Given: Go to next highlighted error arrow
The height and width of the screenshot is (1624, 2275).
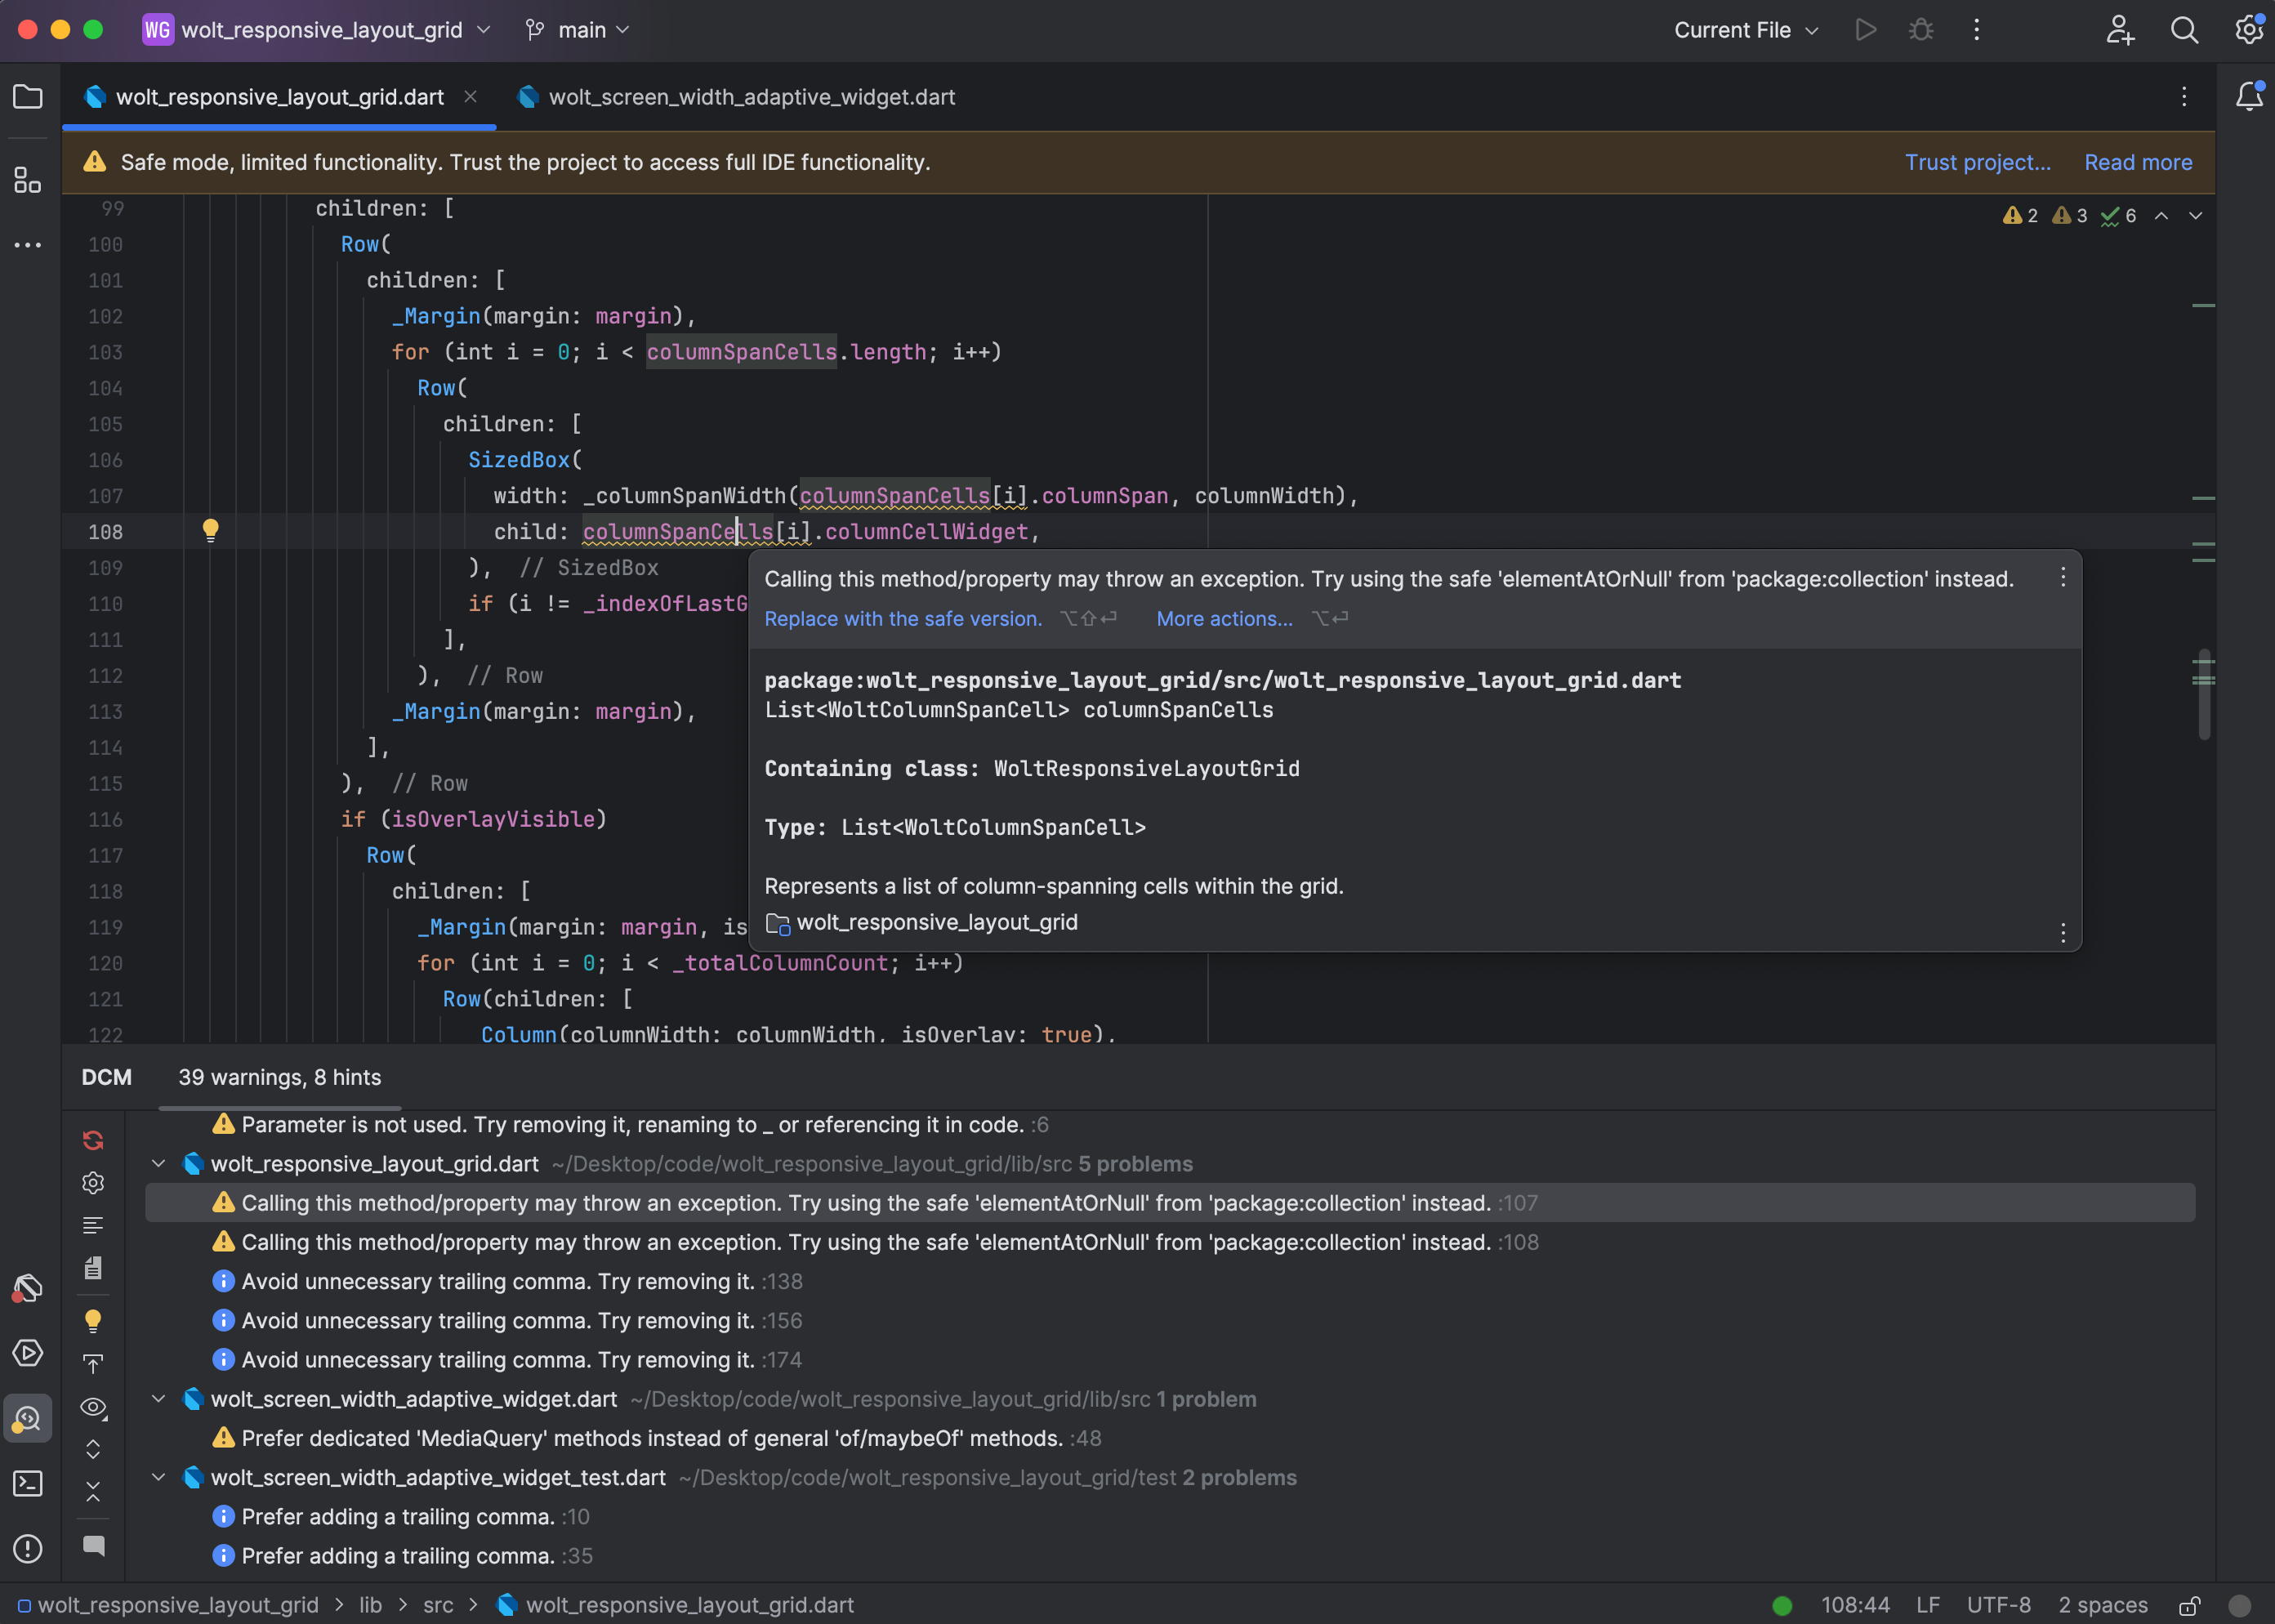Looking at the screenshot, I should 2195,216.
